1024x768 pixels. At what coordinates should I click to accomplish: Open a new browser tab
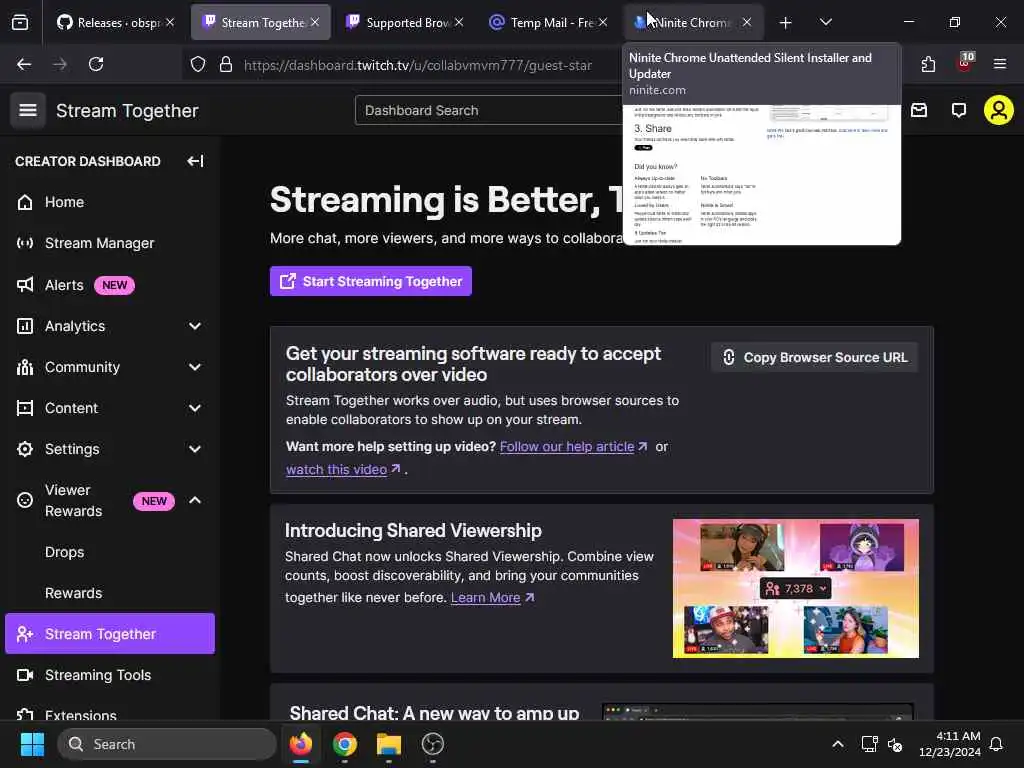point(786,23)
